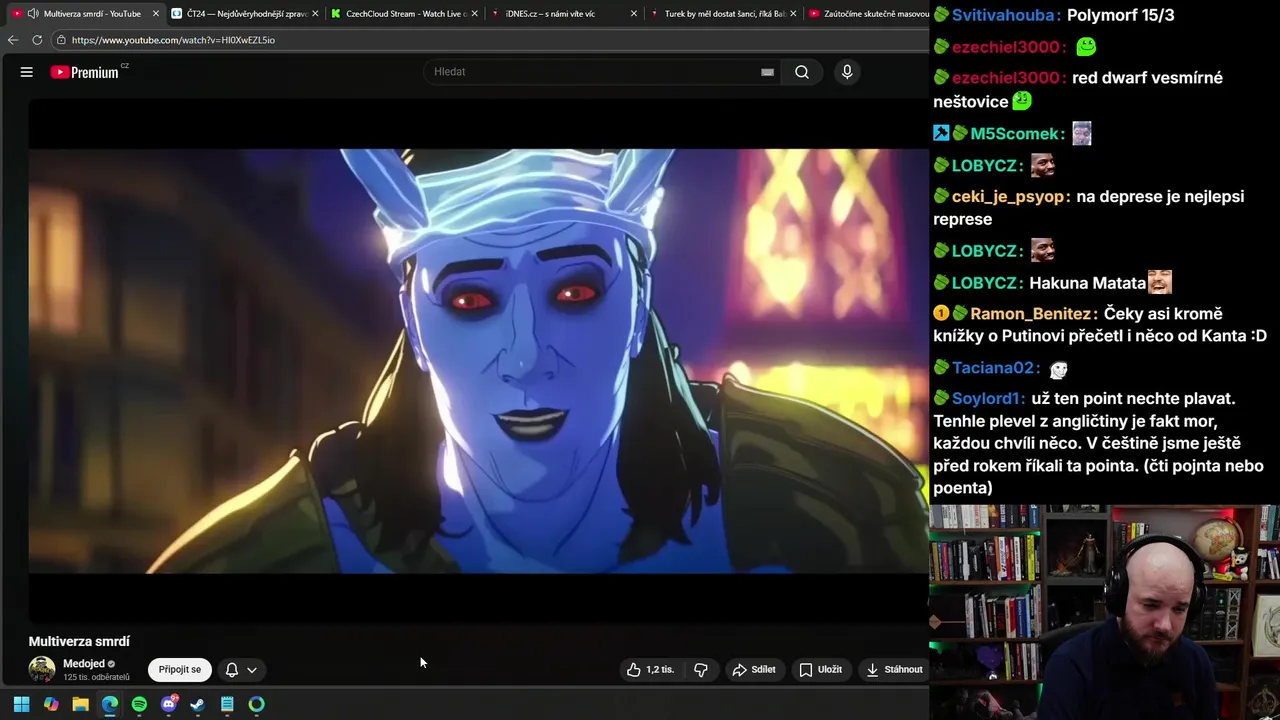Open File Explorer from the taskbar
Screen dimensions: 1280x720
click(80, 704)
